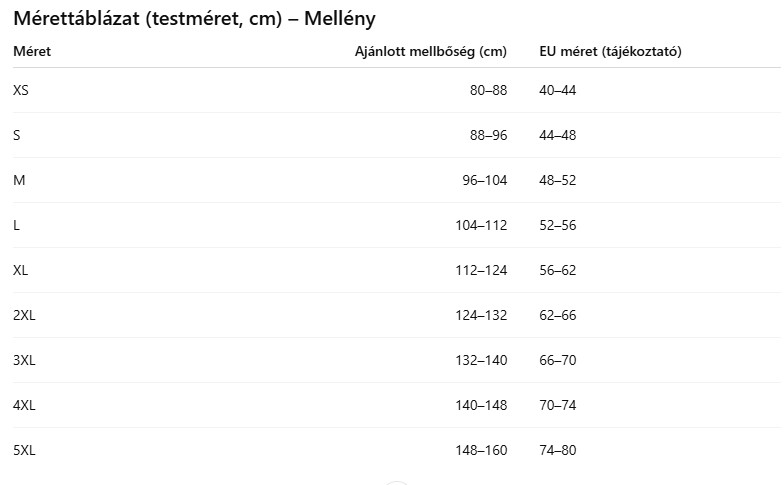This screenshot has height=485, width=784.
Task: Select the S size row label
Action: (17, 135)
